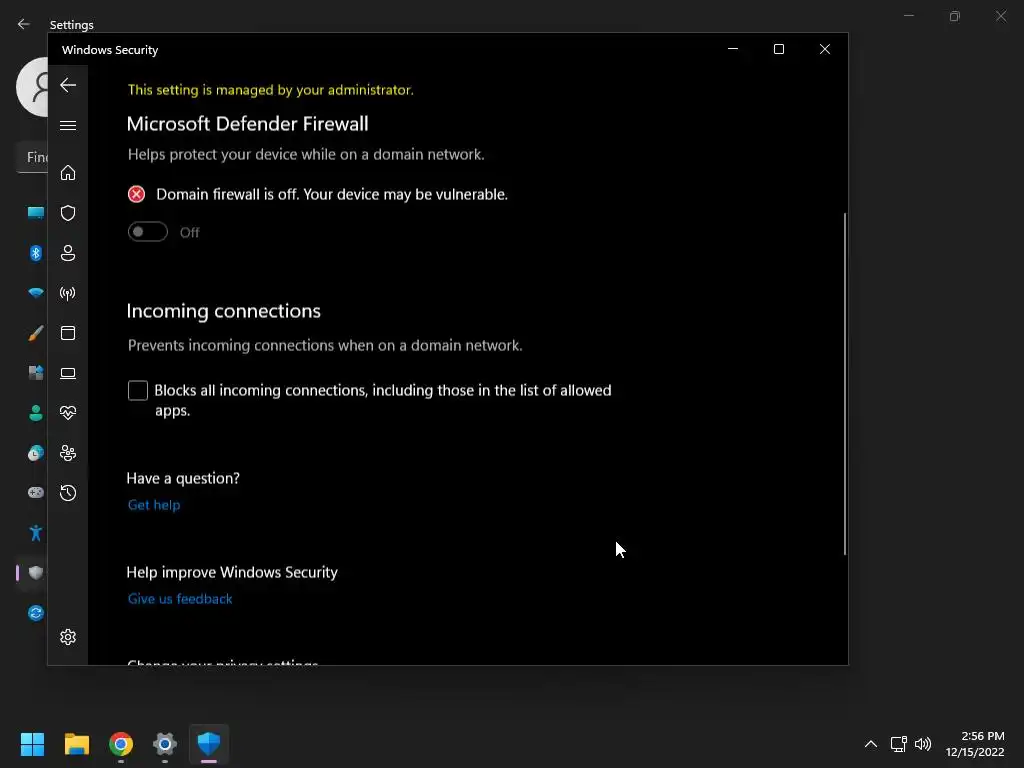Open Windows Update in Settings sidebar
Image resolution: width=1024 pixels, height=768 pixels.
coord(35,613)
